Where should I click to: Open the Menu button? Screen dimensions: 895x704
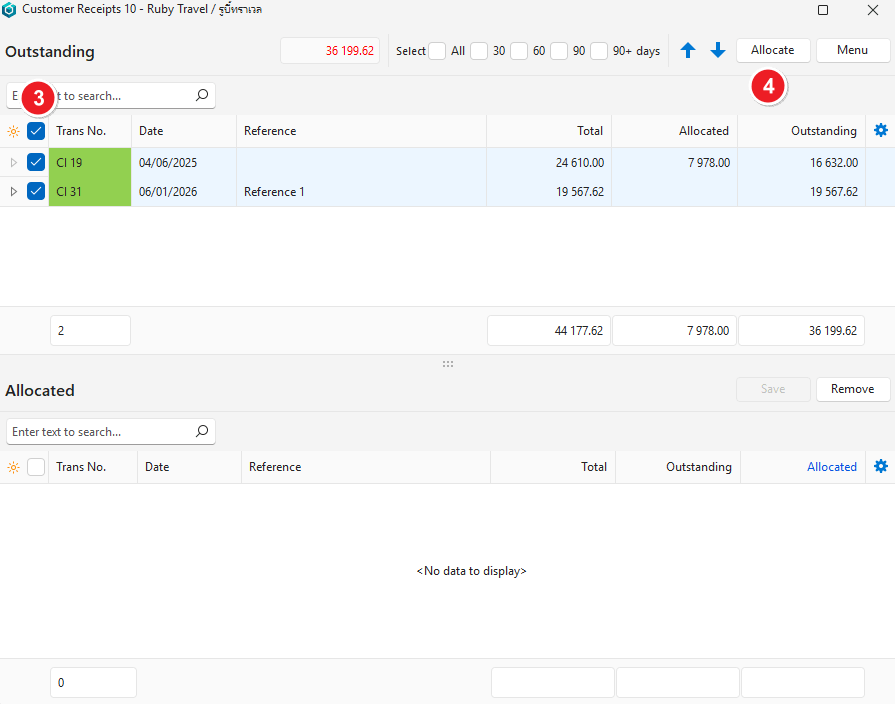pos(852,50)
